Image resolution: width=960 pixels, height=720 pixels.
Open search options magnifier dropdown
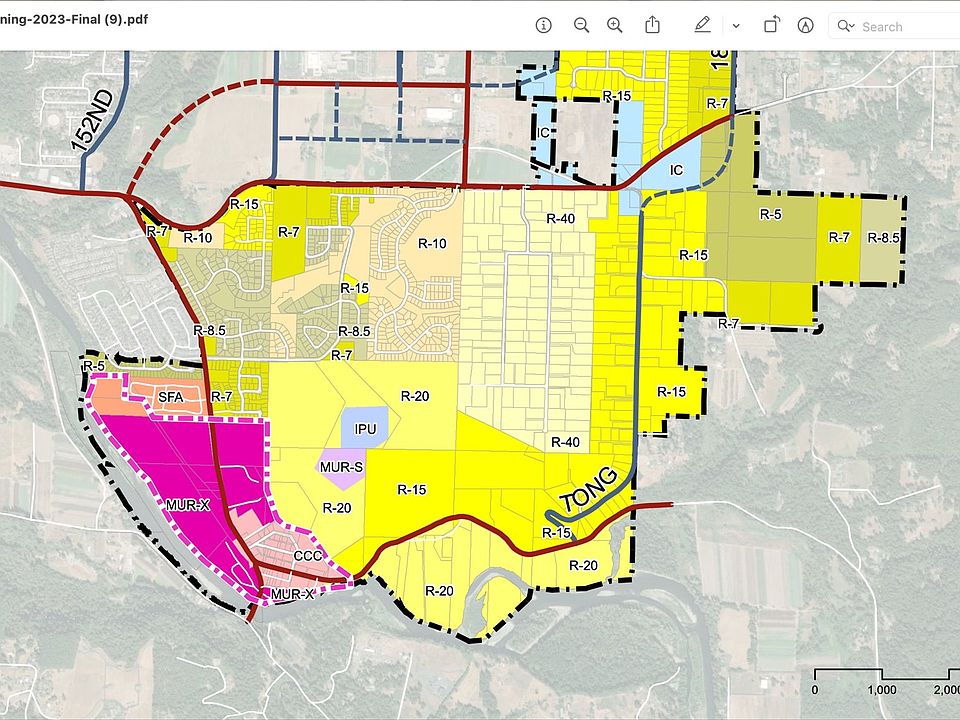(x=847, y=26)
